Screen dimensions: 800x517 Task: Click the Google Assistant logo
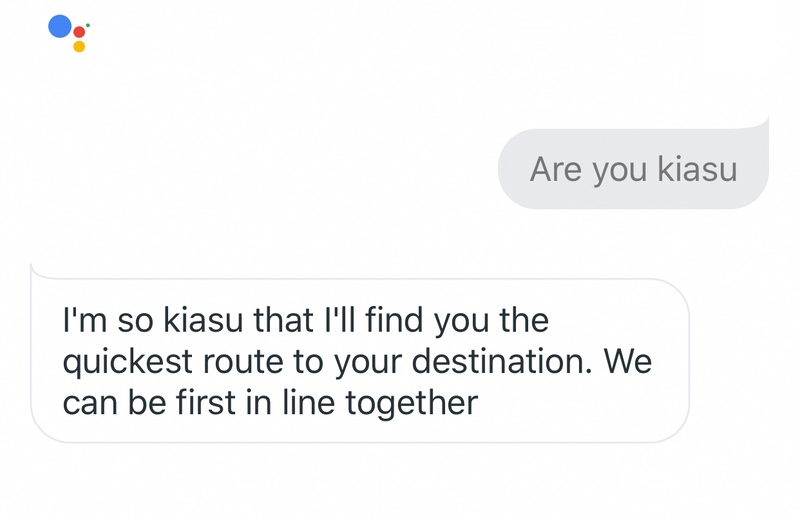pos(68,32)
